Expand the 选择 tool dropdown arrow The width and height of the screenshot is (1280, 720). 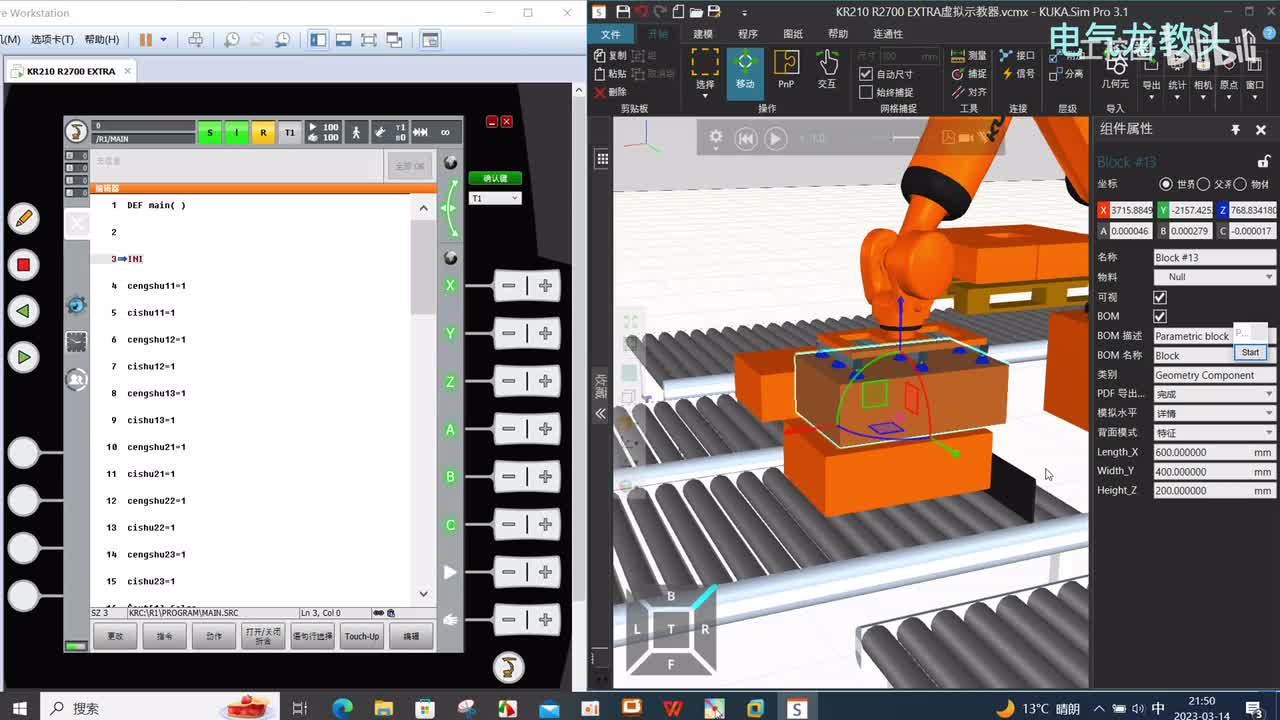tap(705, 95)
